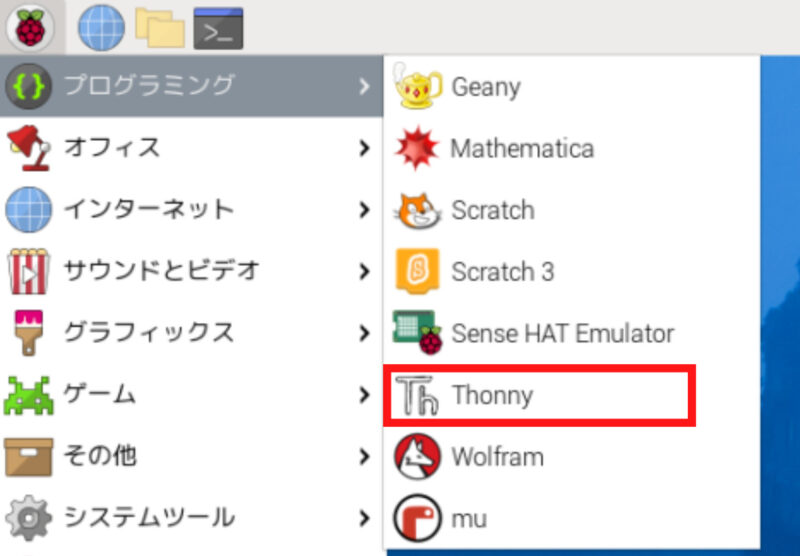This screenshot has height=556, width=800.
Task: Launch the terminal icon in taskbar
Action: point(218,28)
